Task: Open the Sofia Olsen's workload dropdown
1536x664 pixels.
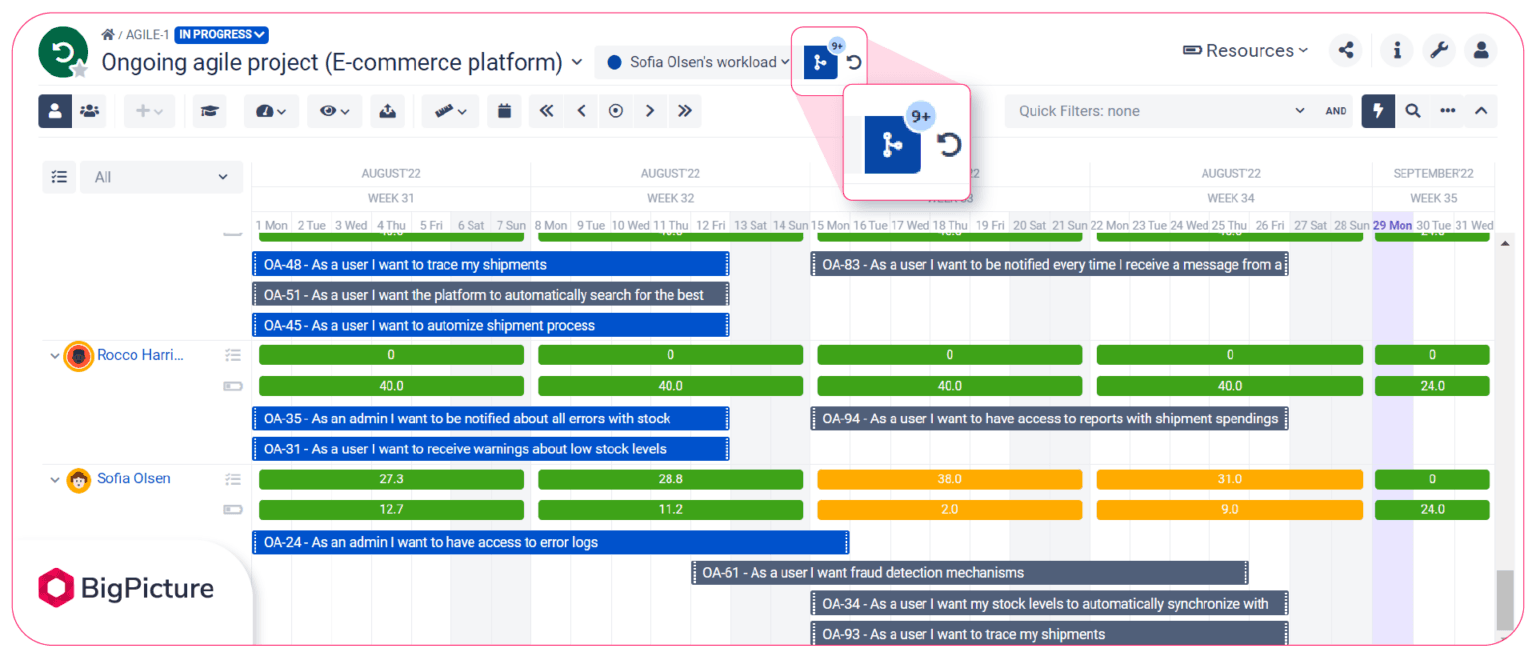Action: tap(697, 62)
